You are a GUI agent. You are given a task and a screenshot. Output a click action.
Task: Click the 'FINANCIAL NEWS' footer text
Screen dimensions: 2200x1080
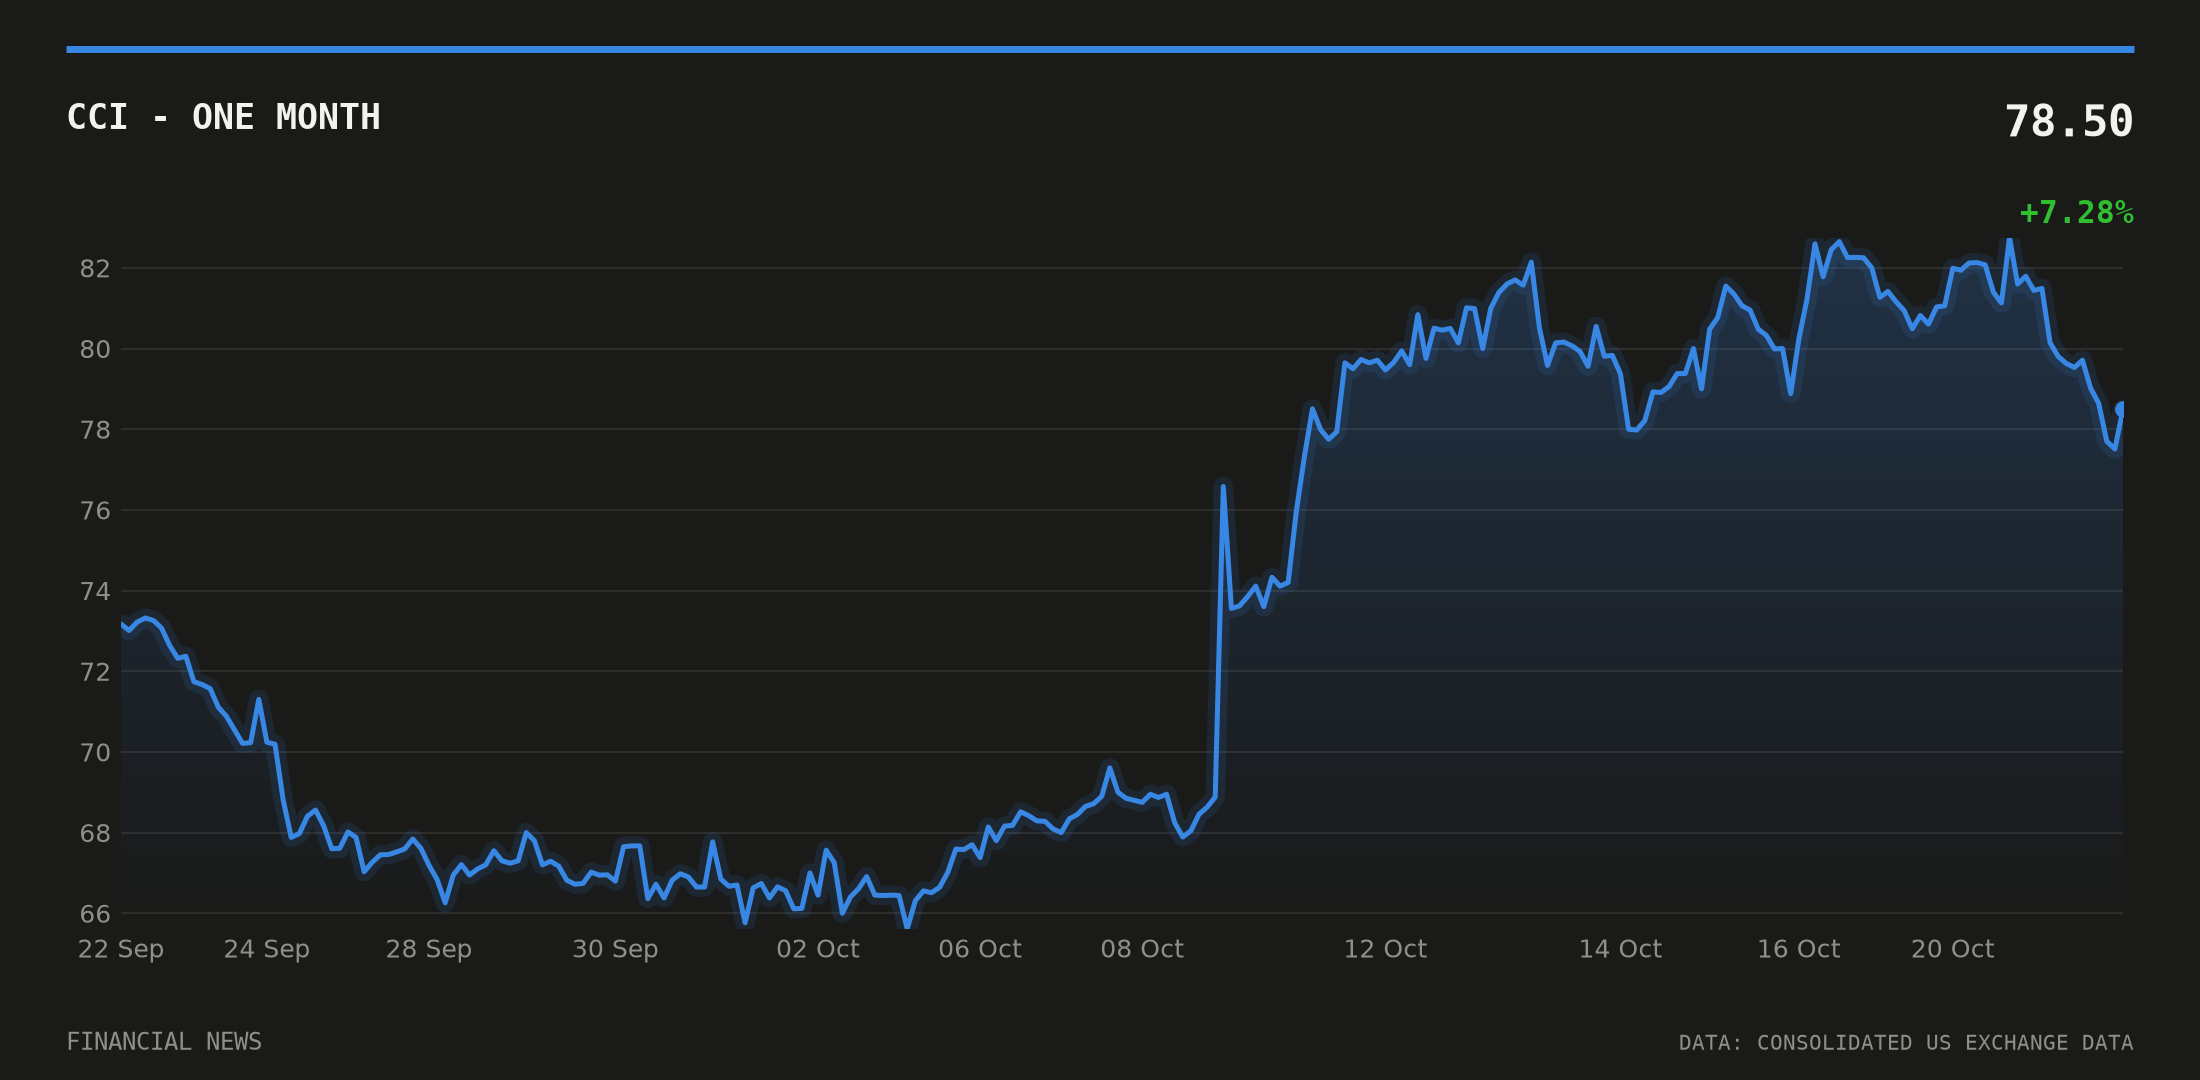click(164, 1042)
